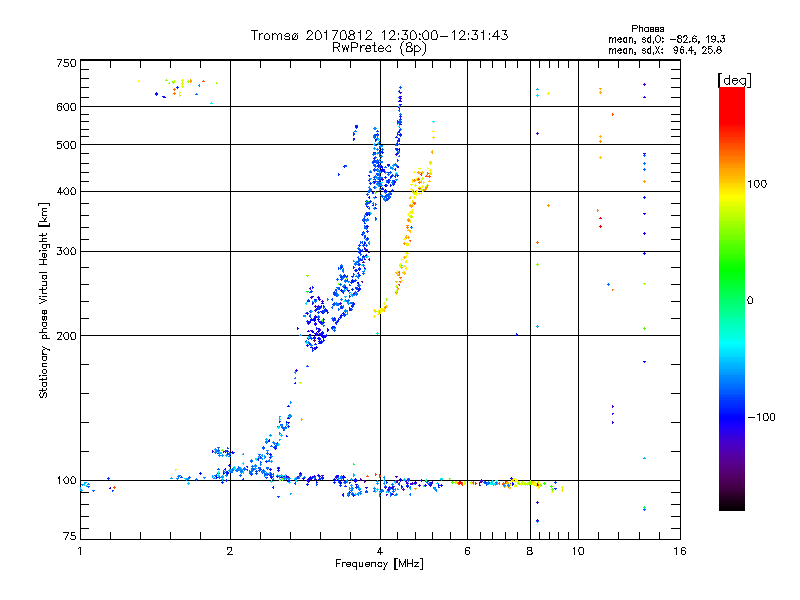This screenshot has height=600, width=800.
Task: Click the orange-yellow X-mode trace near 400 km
Action: [421, 181]
